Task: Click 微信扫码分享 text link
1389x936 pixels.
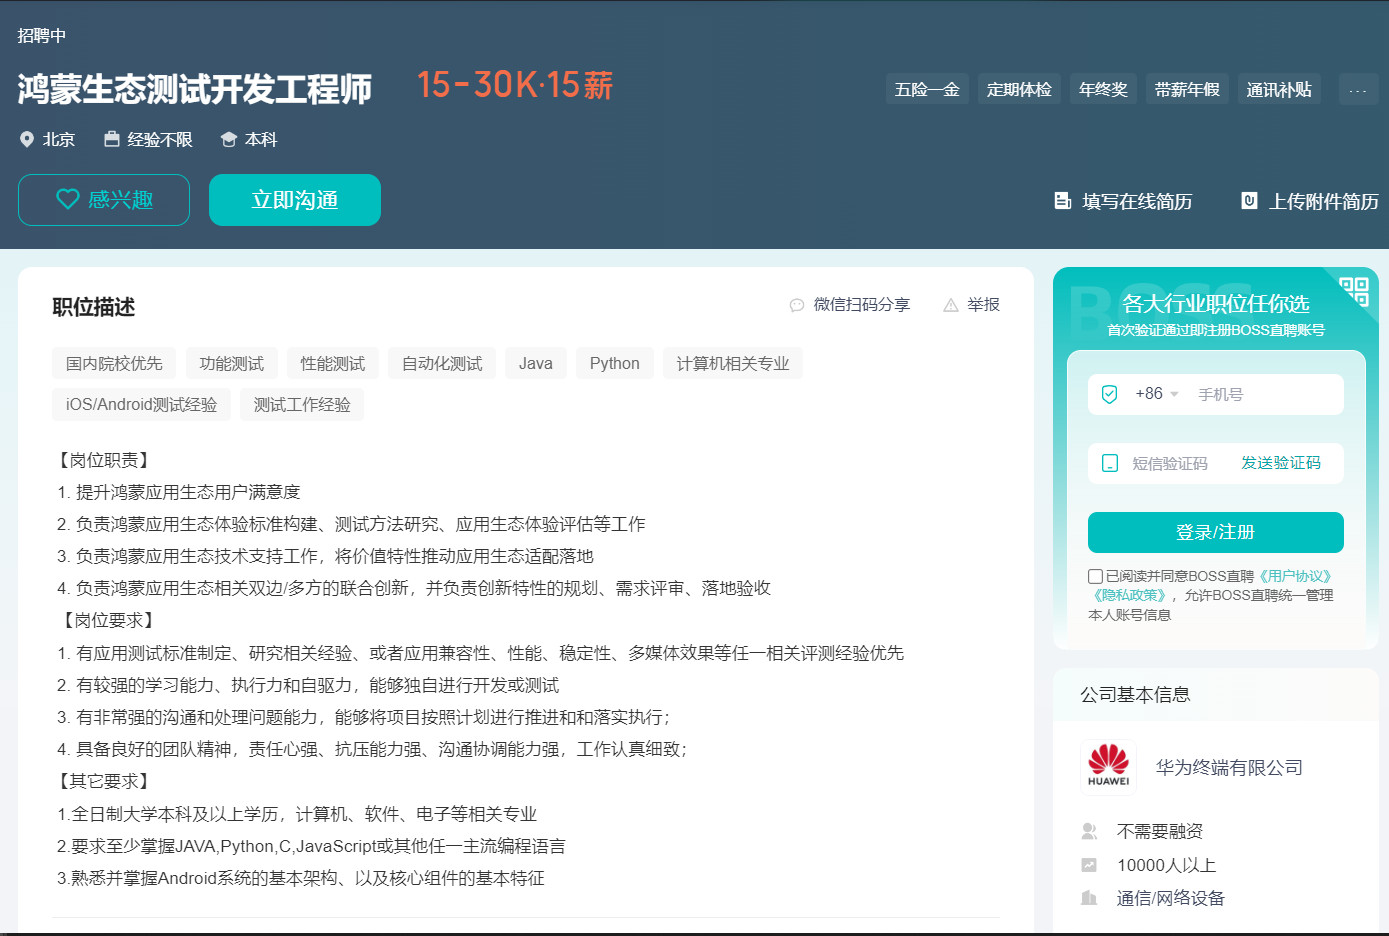Action: pos(862,305)
